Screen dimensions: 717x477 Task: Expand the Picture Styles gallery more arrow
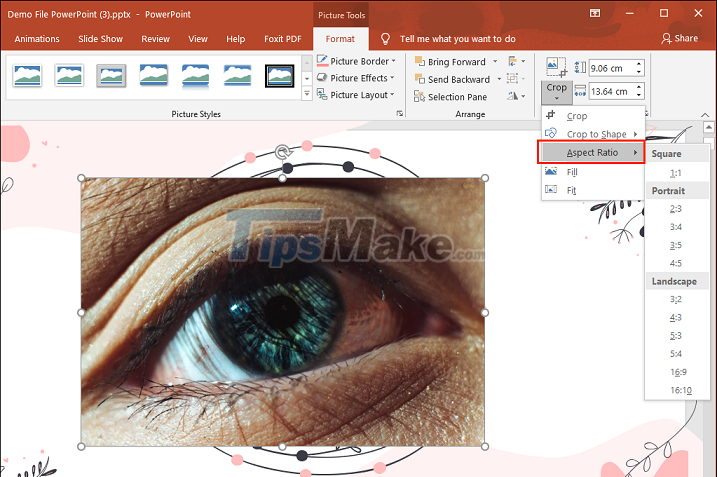[307, 94]
